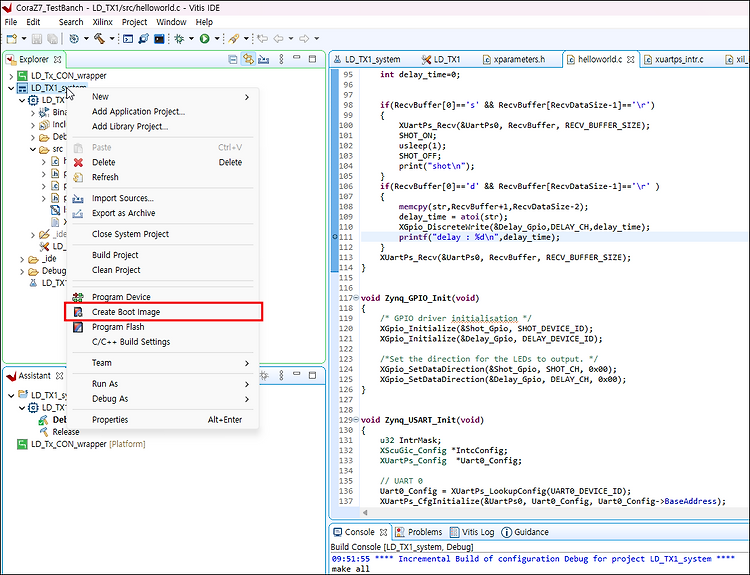The height and width of the screenshot is (575, 750).
Task: Open the New toolbar dropdown arrow
Action: [23, 39]
